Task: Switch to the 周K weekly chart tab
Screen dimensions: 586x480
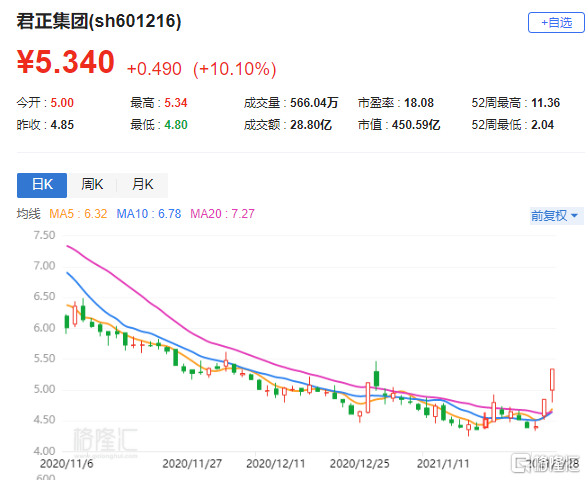Action: pos(92,185)
